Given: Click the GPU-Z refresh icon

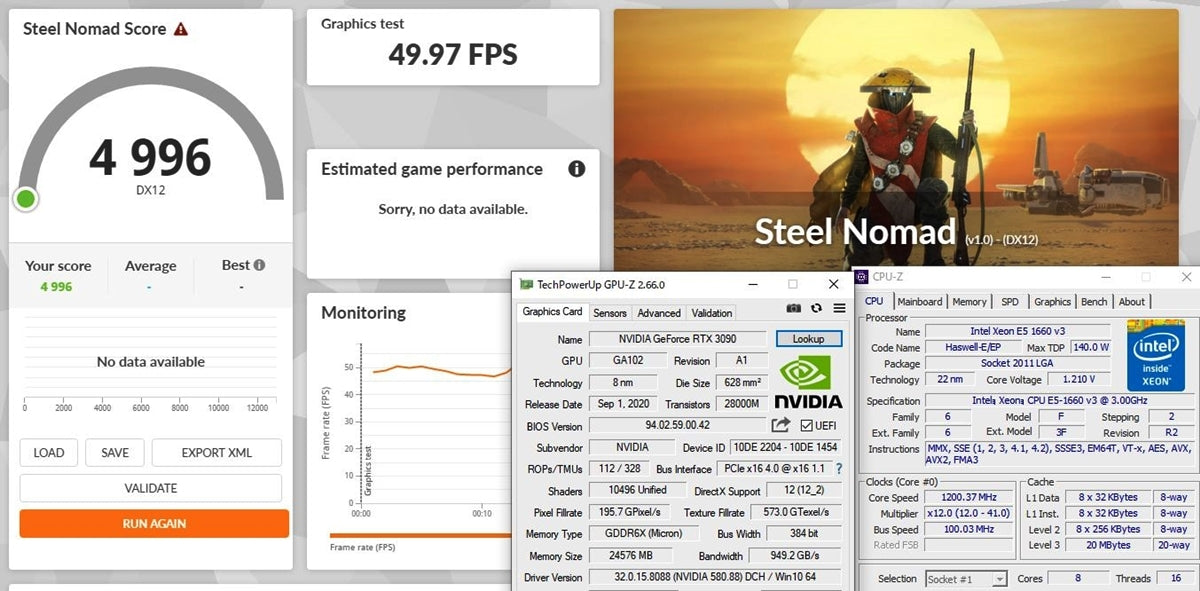Looking at the screenshot, I should [816, 309].
